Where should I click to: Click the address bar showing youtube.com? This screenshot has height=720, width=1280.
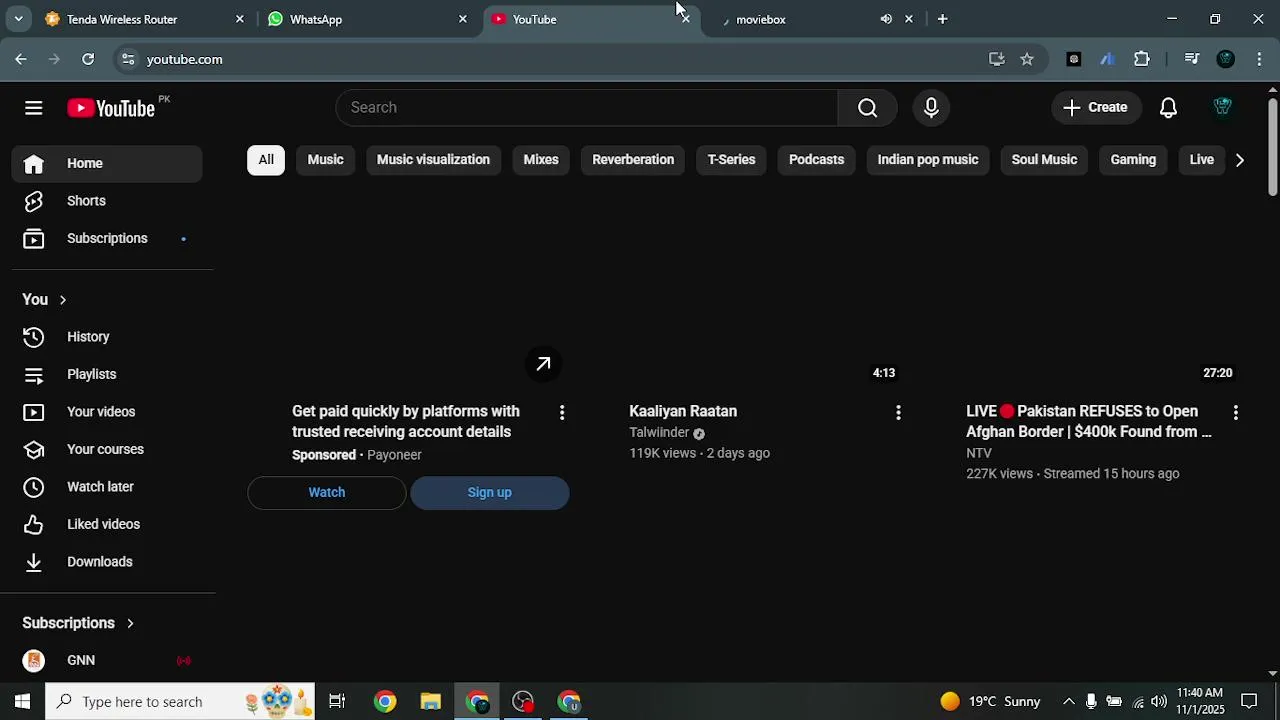560,59
